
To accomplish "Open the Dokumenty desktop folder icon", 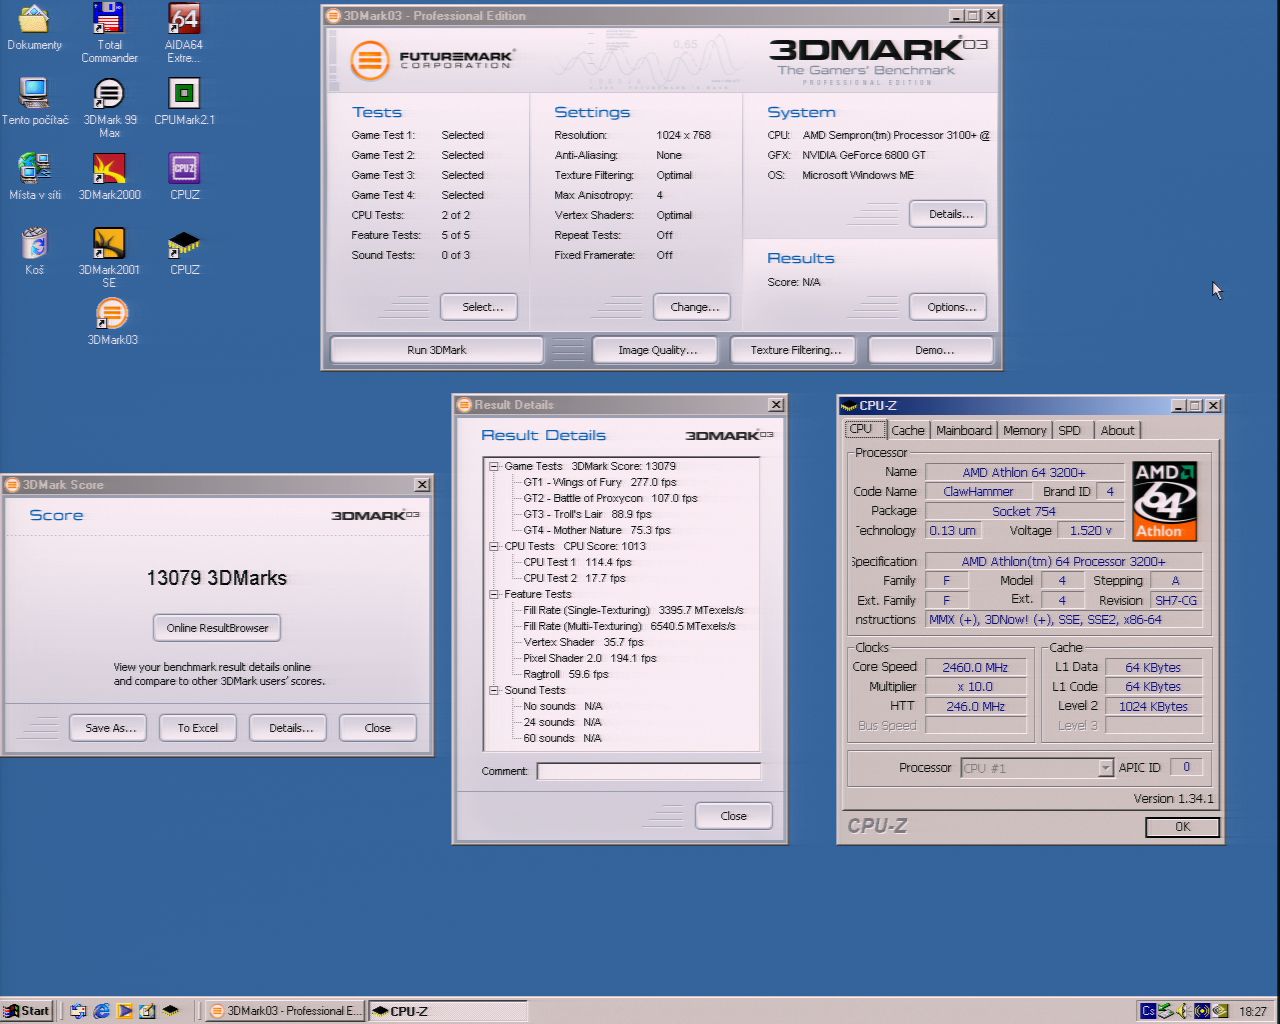I will [x=34, y=28].
